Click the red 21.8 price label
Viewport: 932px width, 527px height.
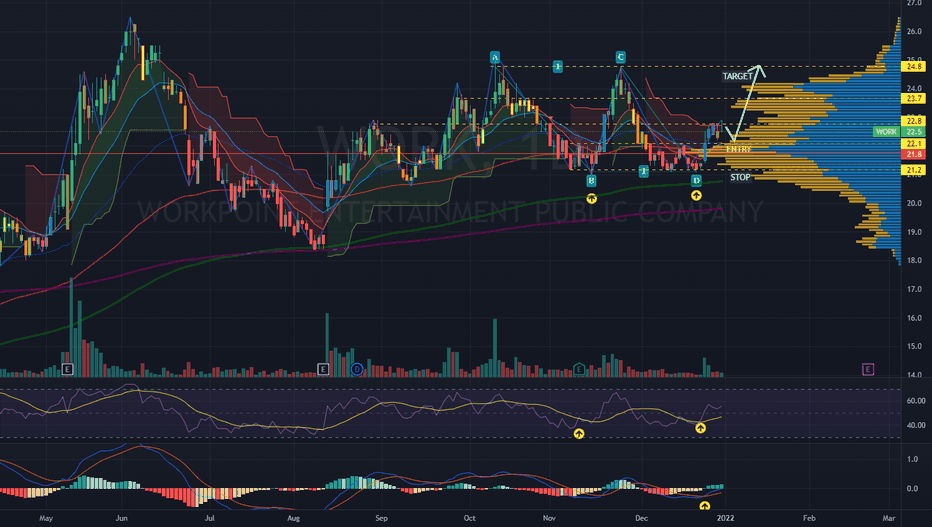(914, 154)
